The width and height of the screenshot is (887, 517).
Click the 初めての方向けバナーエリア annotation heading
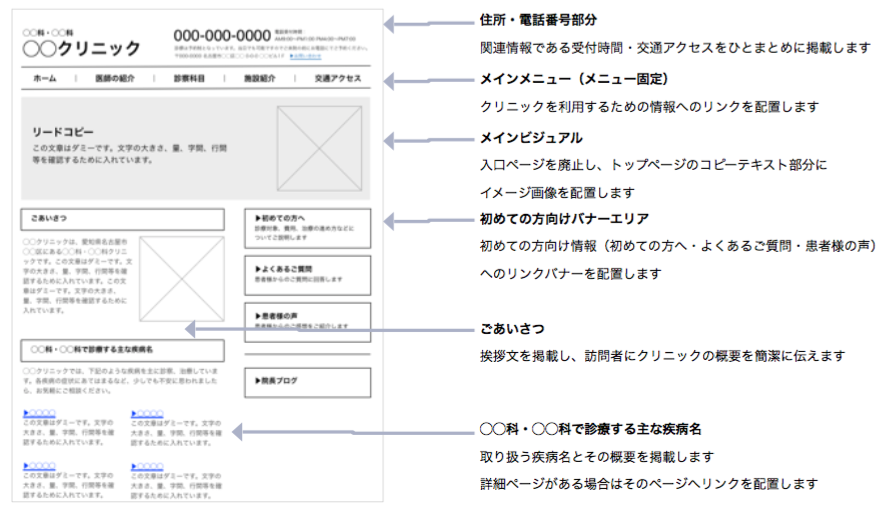point(564,218)
